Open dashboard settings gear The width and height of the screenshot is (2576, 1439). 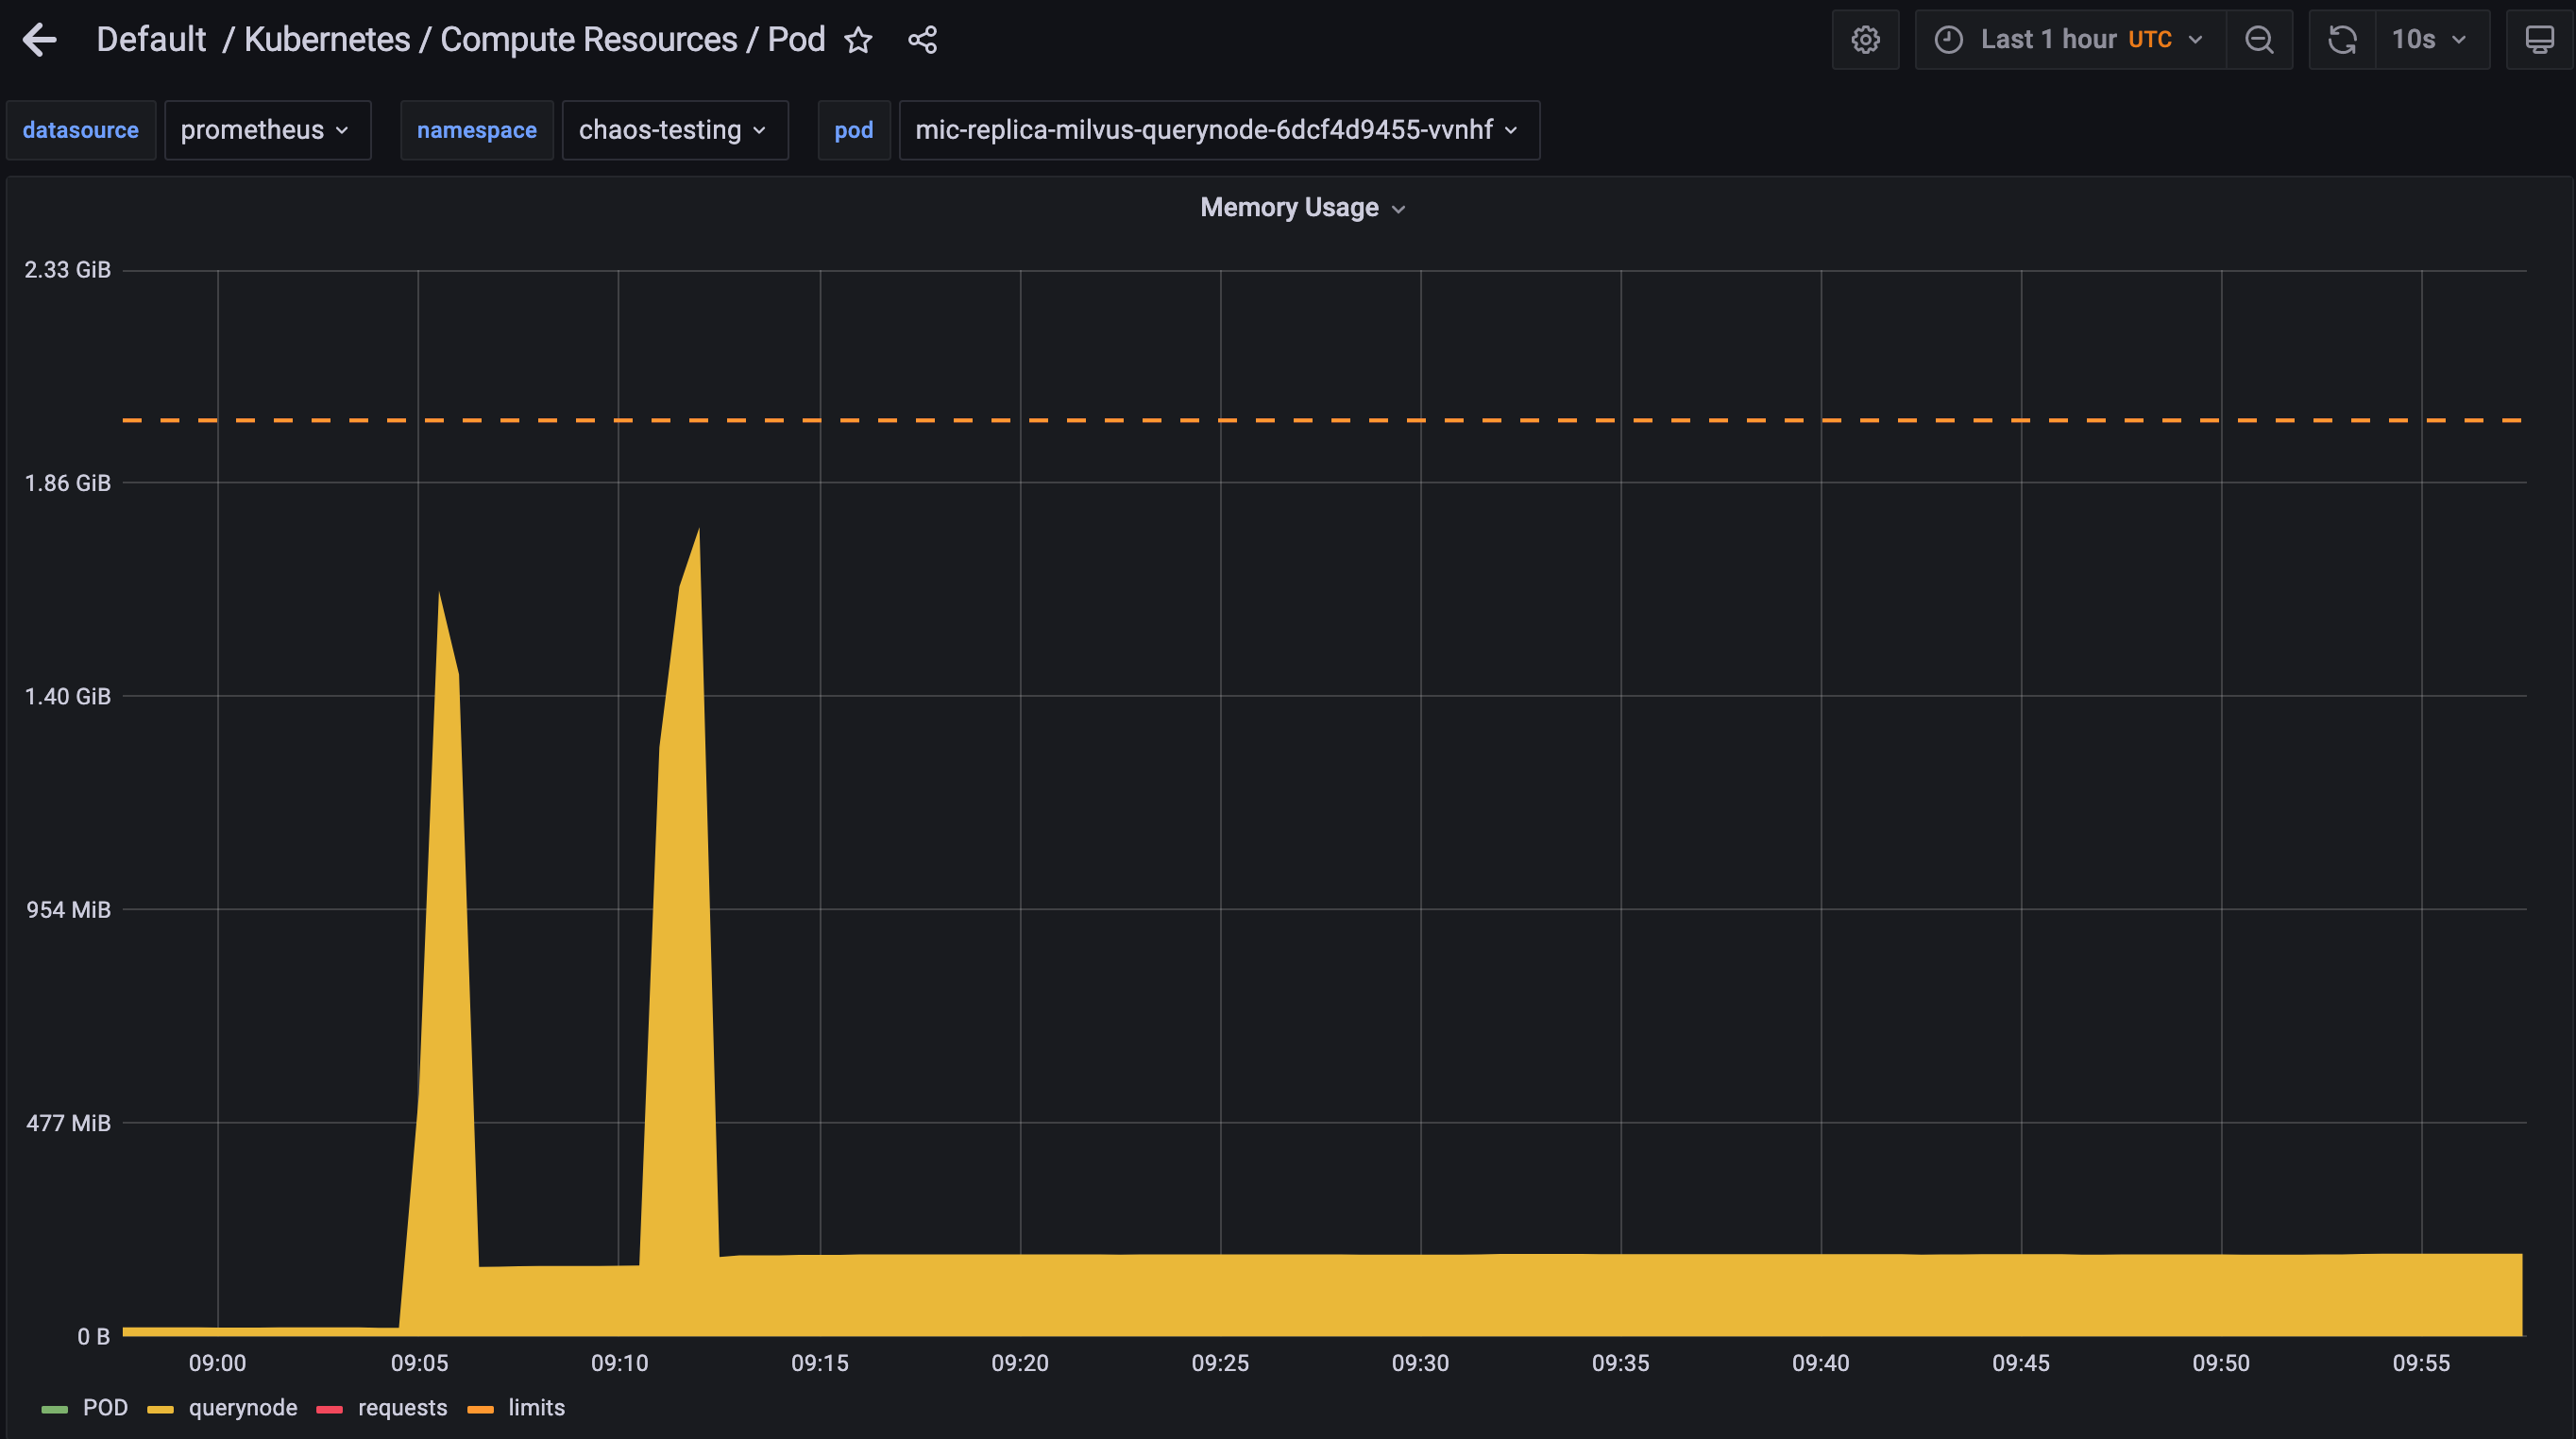pyautogui.click(x=1866, y=39)
